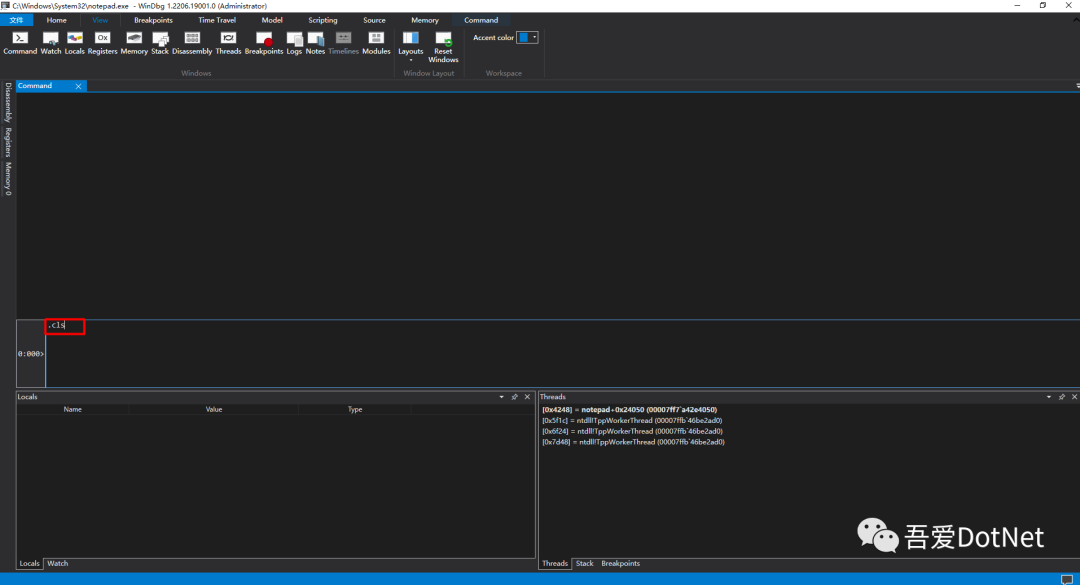Open the collapsed Memory 0 side tab
1080x585 pixels.
coord(8,178)
